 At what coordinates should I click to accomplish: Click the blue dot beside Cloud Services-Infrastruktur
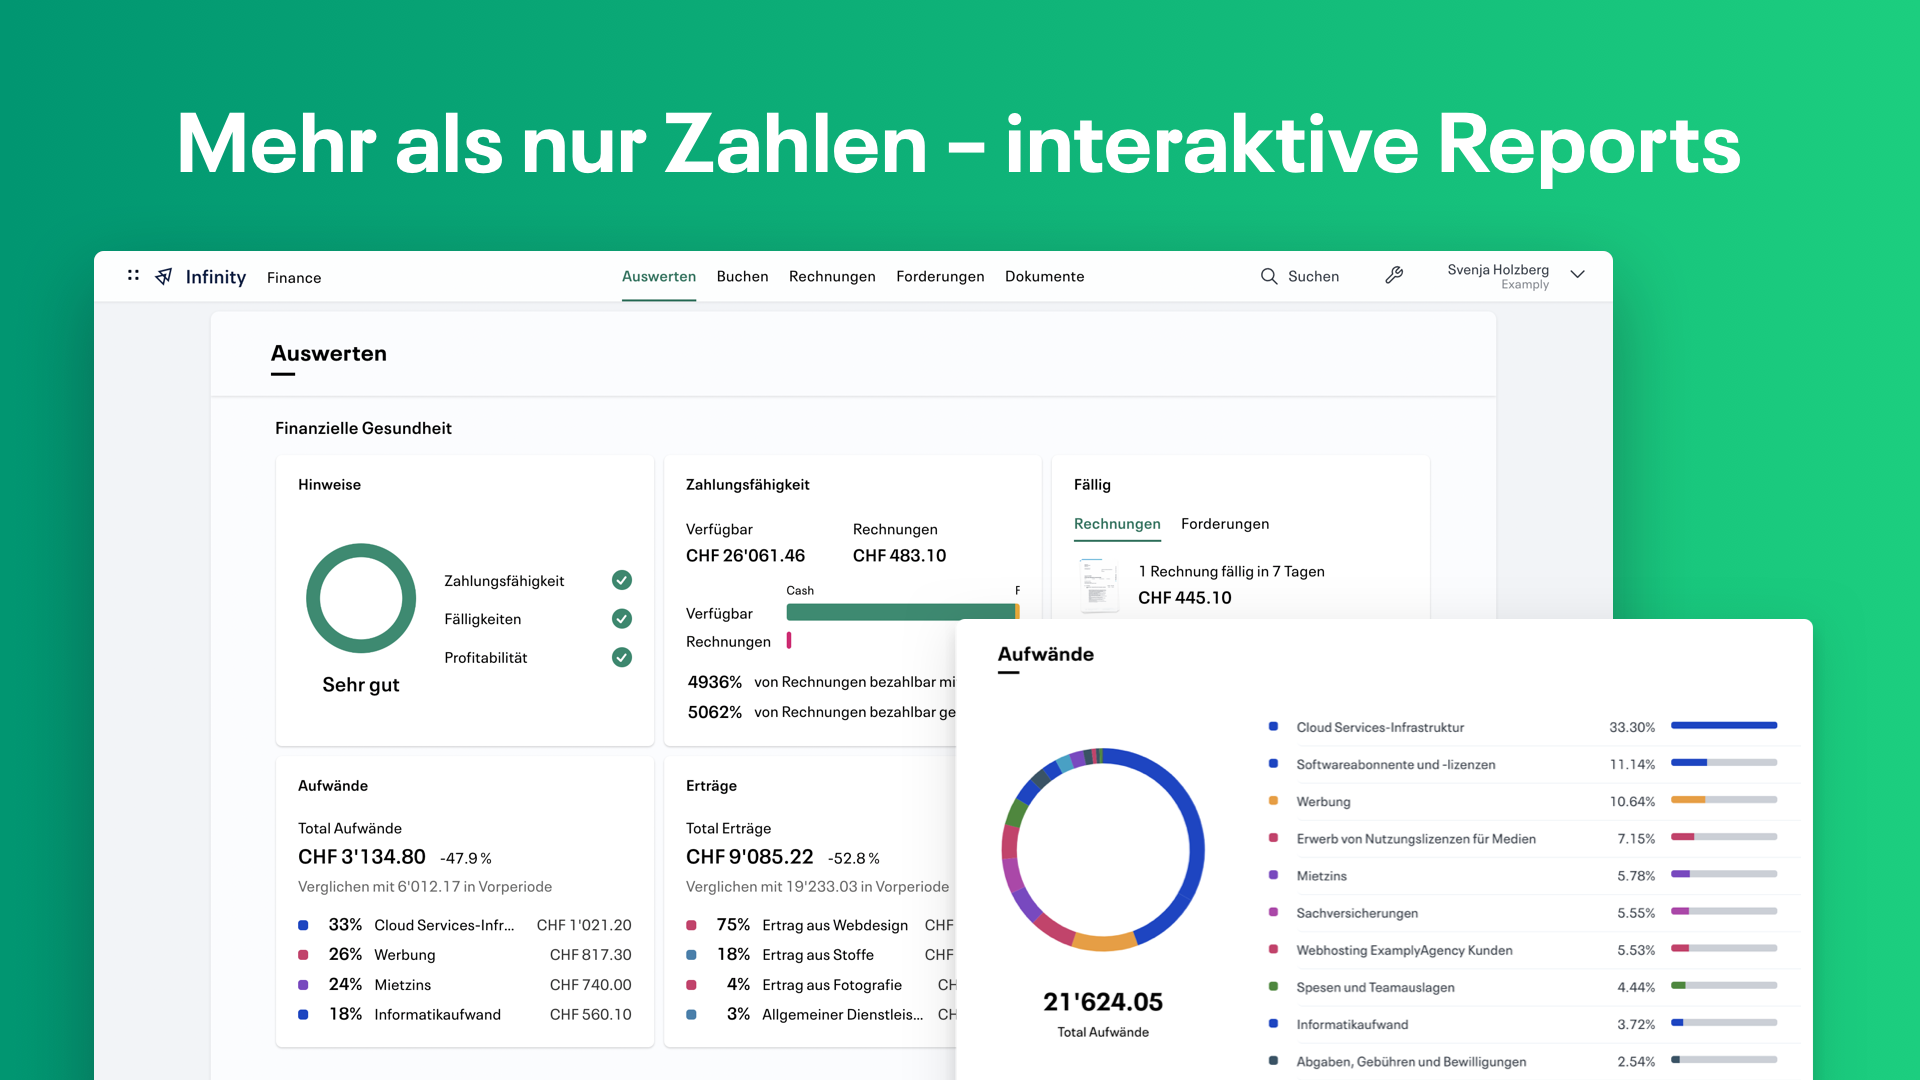pos(1273,726)
